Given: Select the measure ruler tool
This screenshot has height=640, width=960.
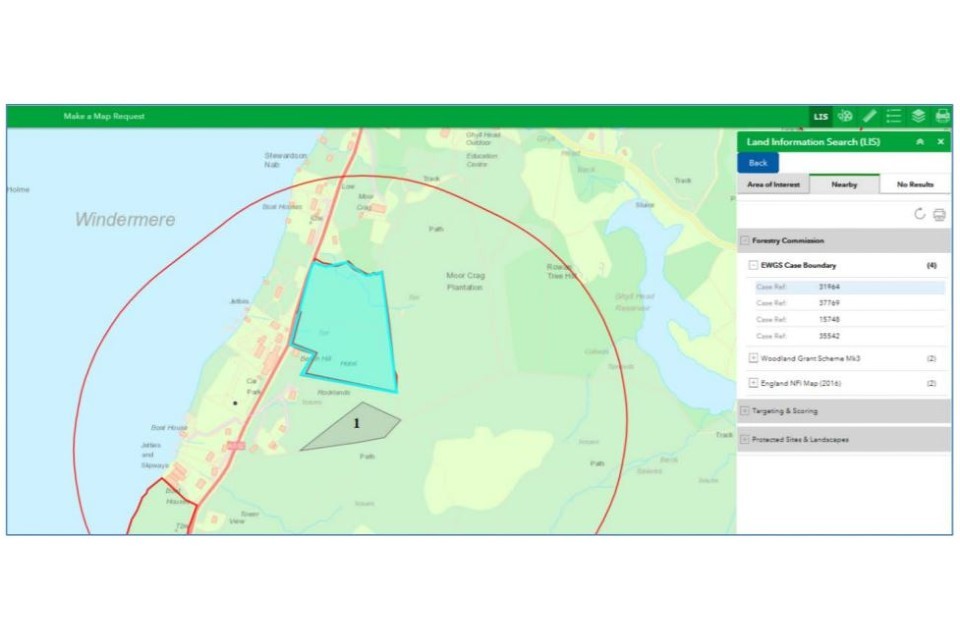Looking at the screenshot, I should coord(869,116).
